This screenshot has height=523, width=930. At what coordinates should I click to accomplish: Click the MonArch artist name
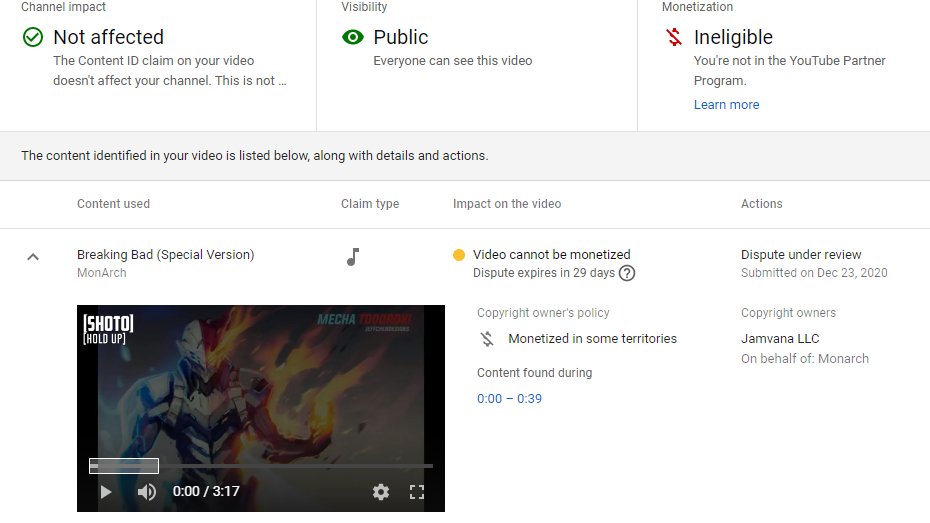point(101,273)
